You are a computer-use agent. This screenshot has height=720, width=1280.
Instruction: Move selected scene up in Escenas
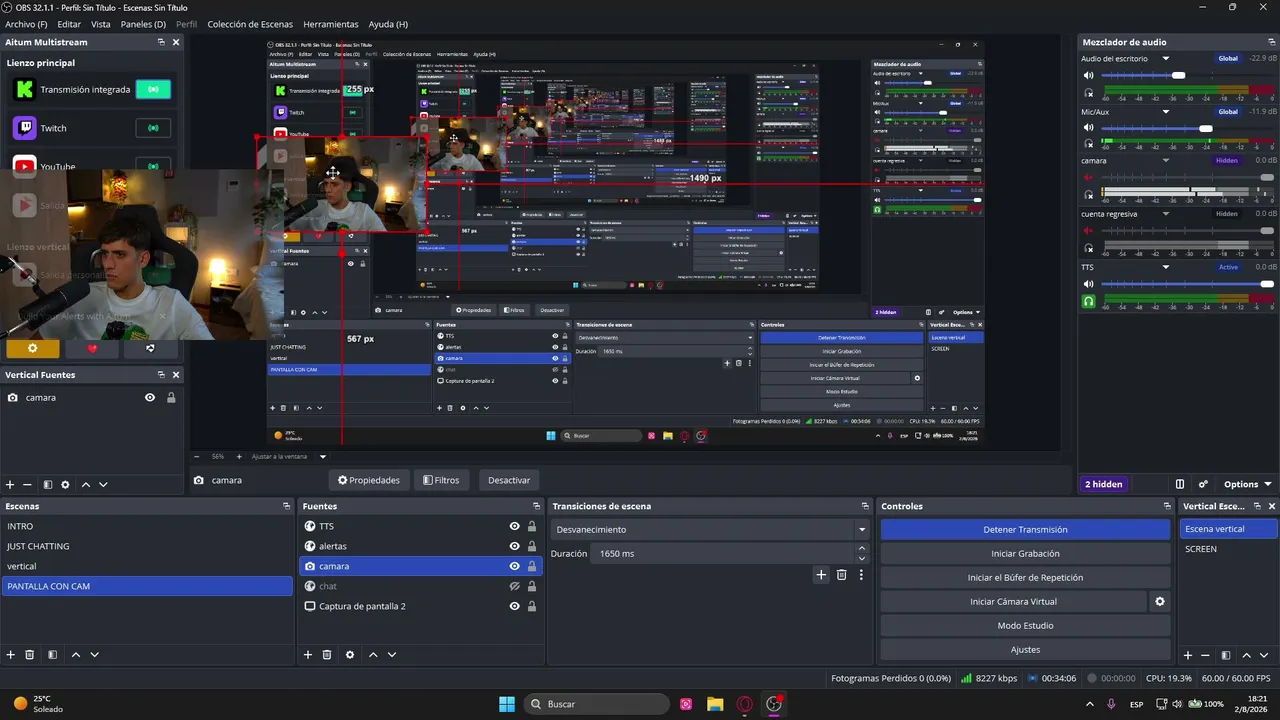click(x=76, y=655)
